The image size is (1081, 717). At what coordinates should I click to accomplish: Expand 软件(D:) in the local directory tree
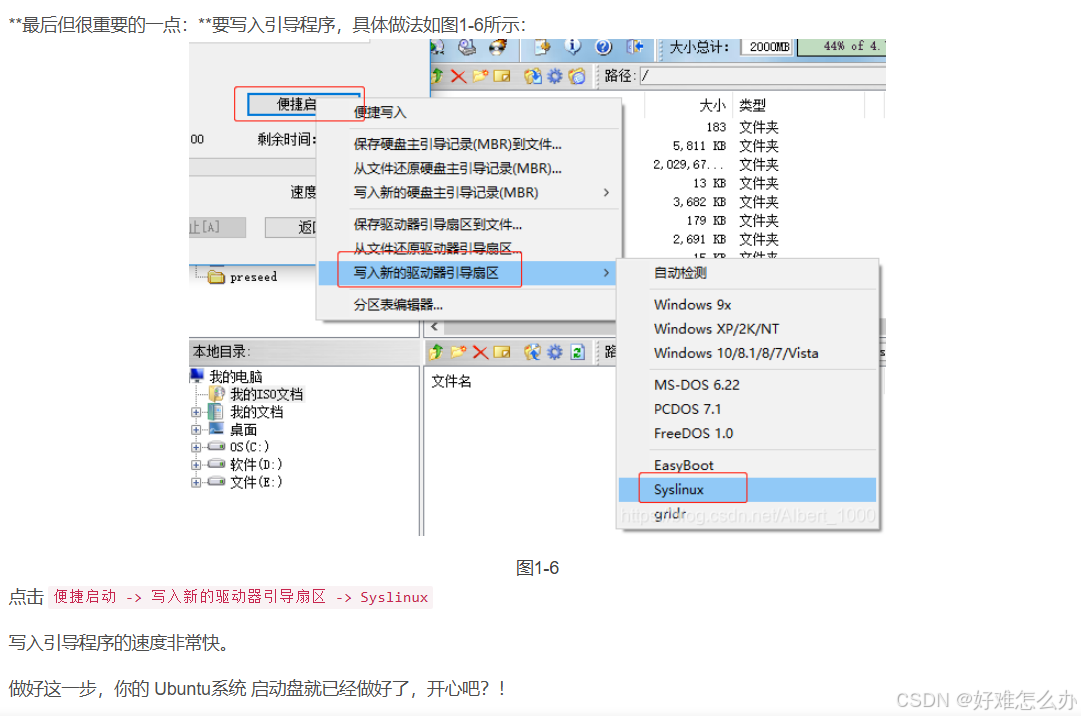click(197, 464)
